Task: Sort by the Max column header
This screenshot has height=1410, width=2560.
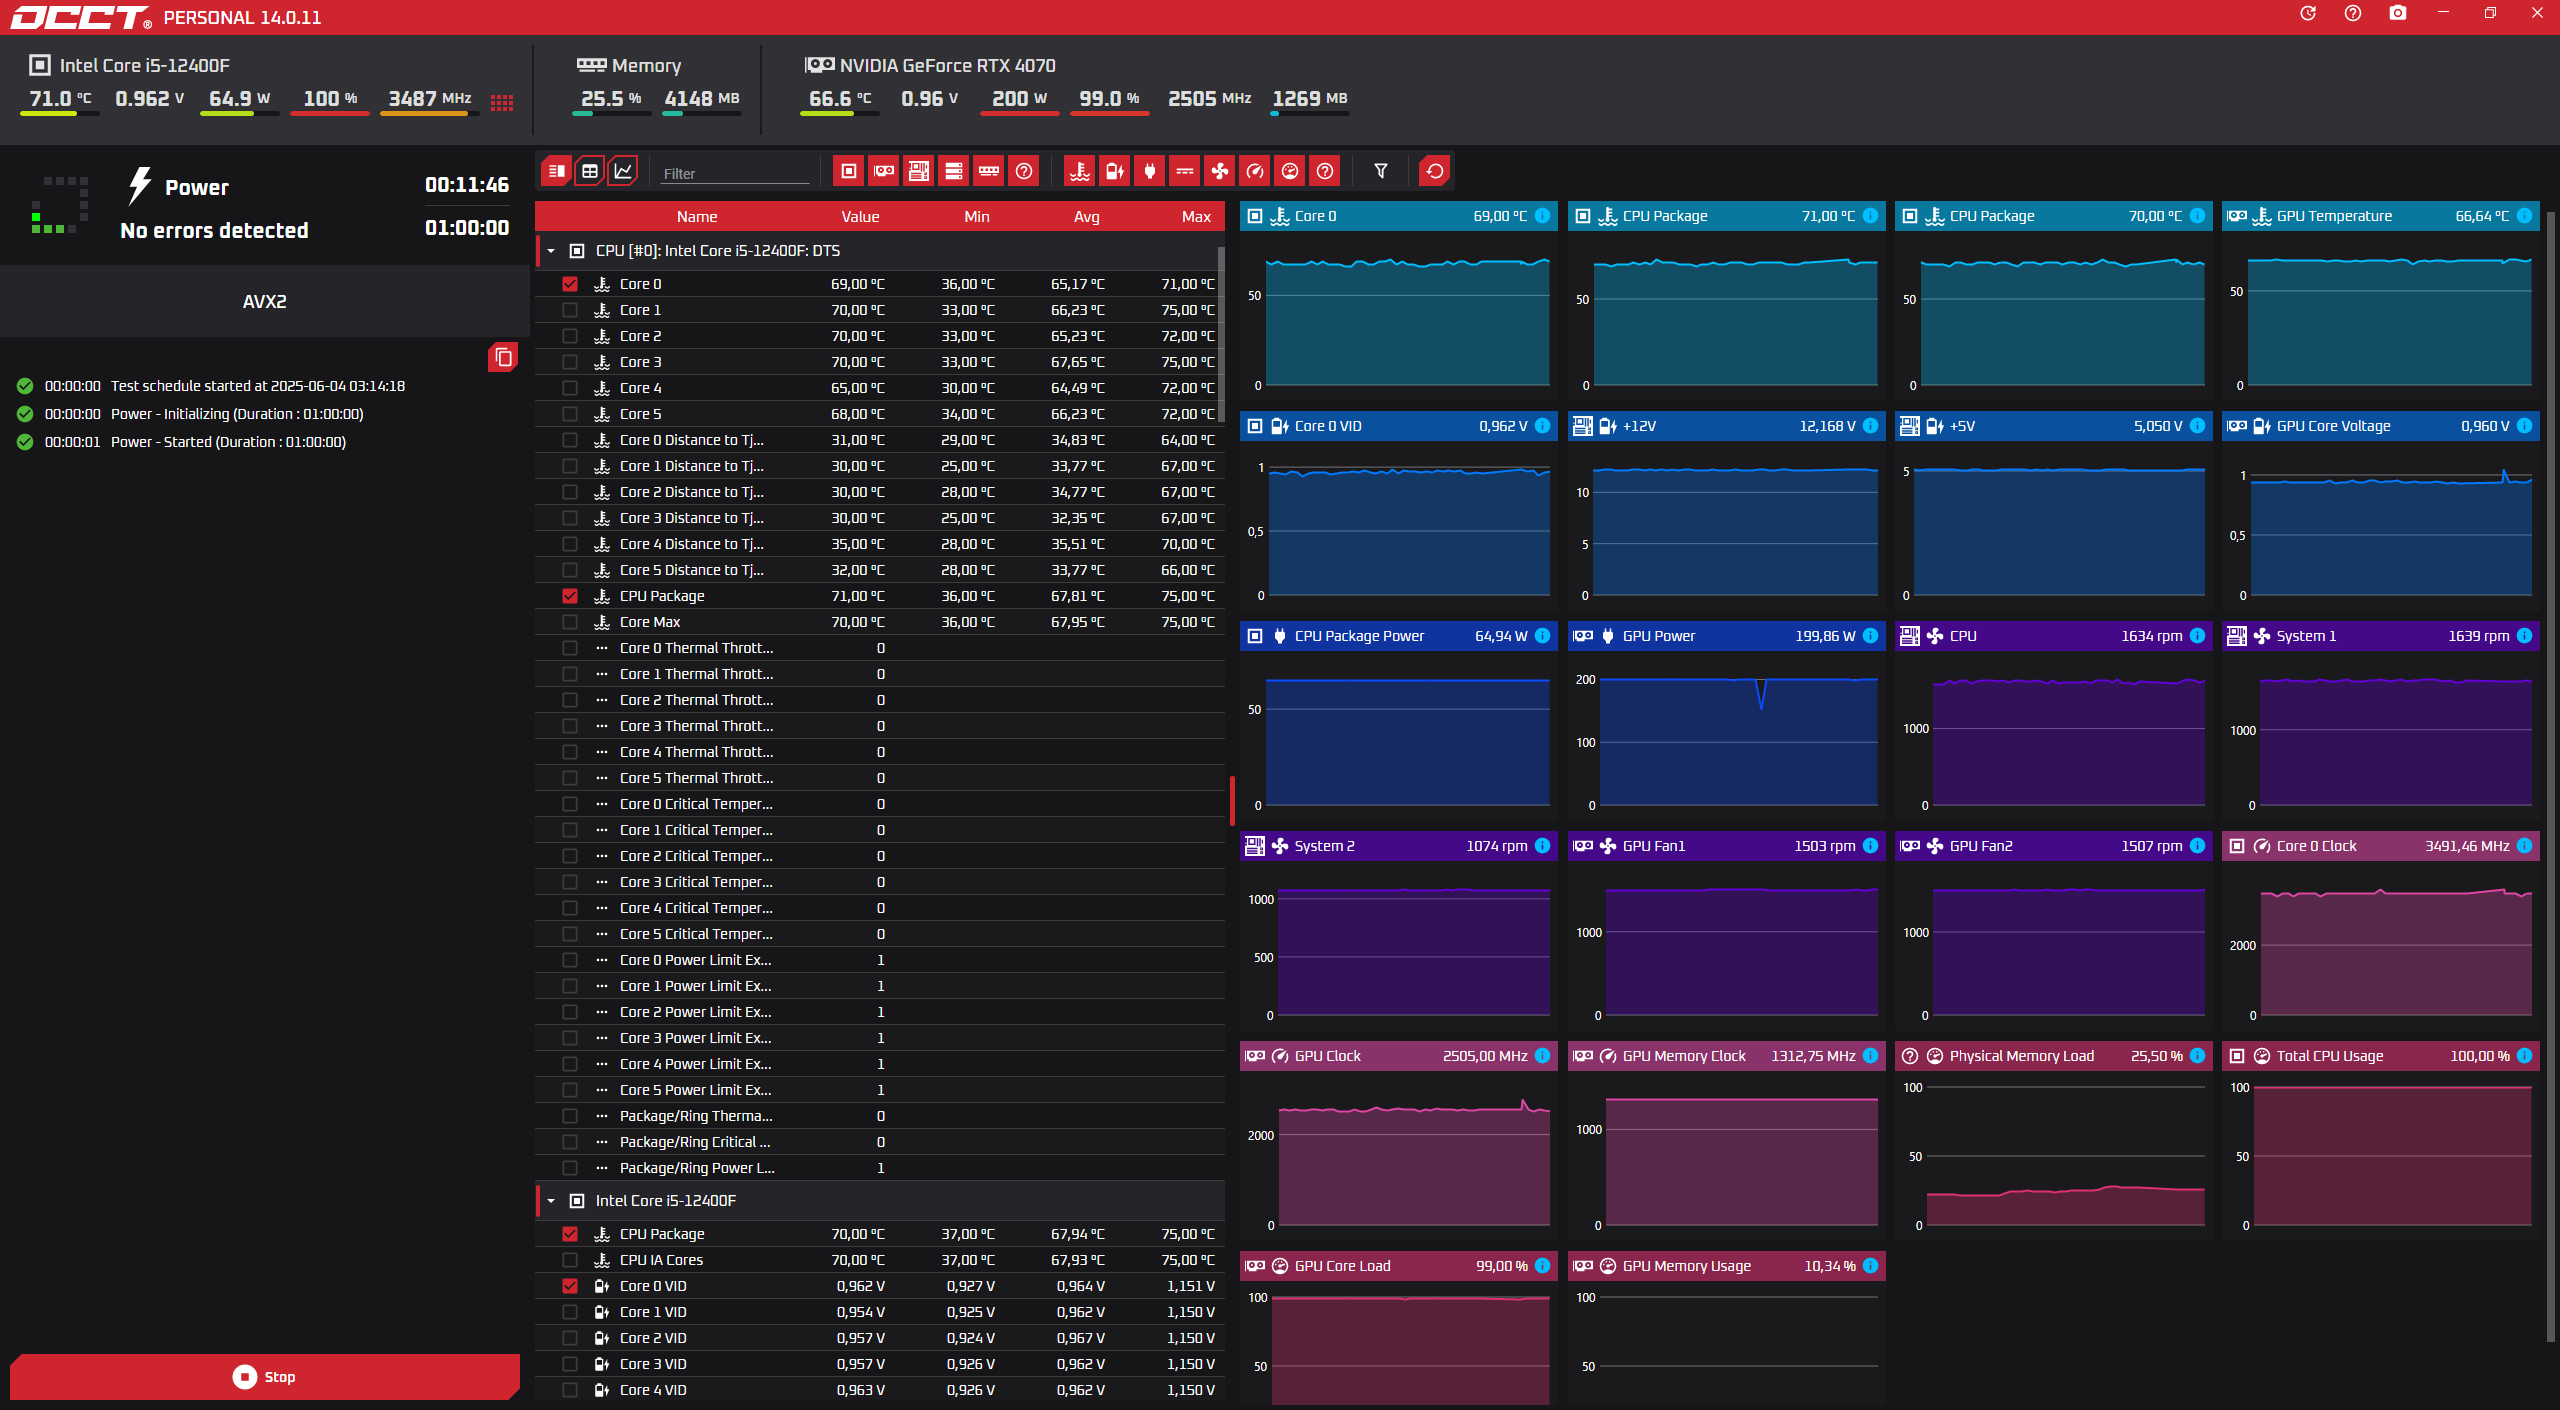Action: (x=1196, y=217)
